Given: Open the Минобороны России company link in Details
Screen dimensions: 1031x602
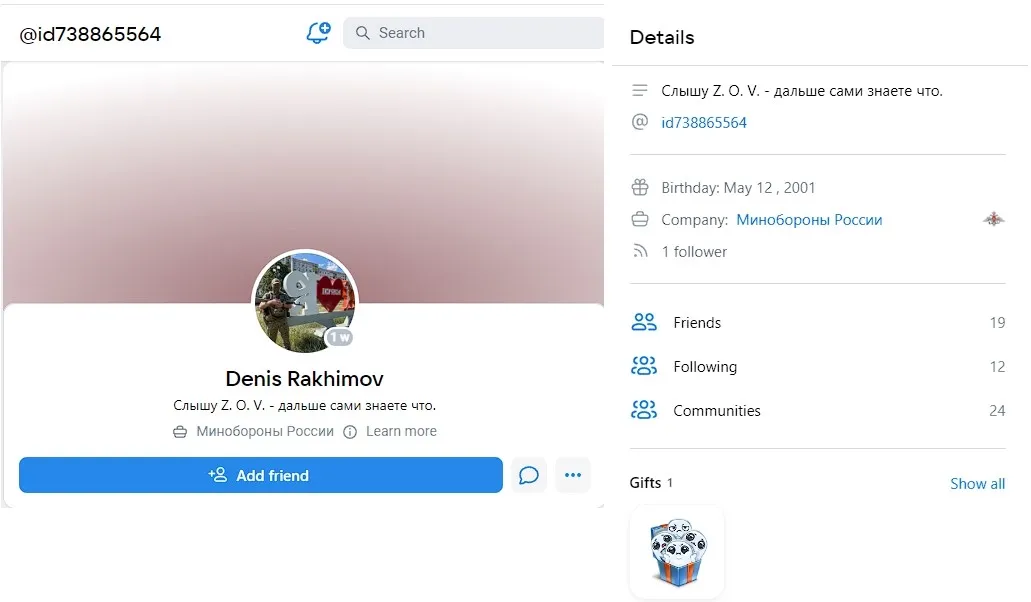Looking at the screenshot, I should click(x=809, y=220).
